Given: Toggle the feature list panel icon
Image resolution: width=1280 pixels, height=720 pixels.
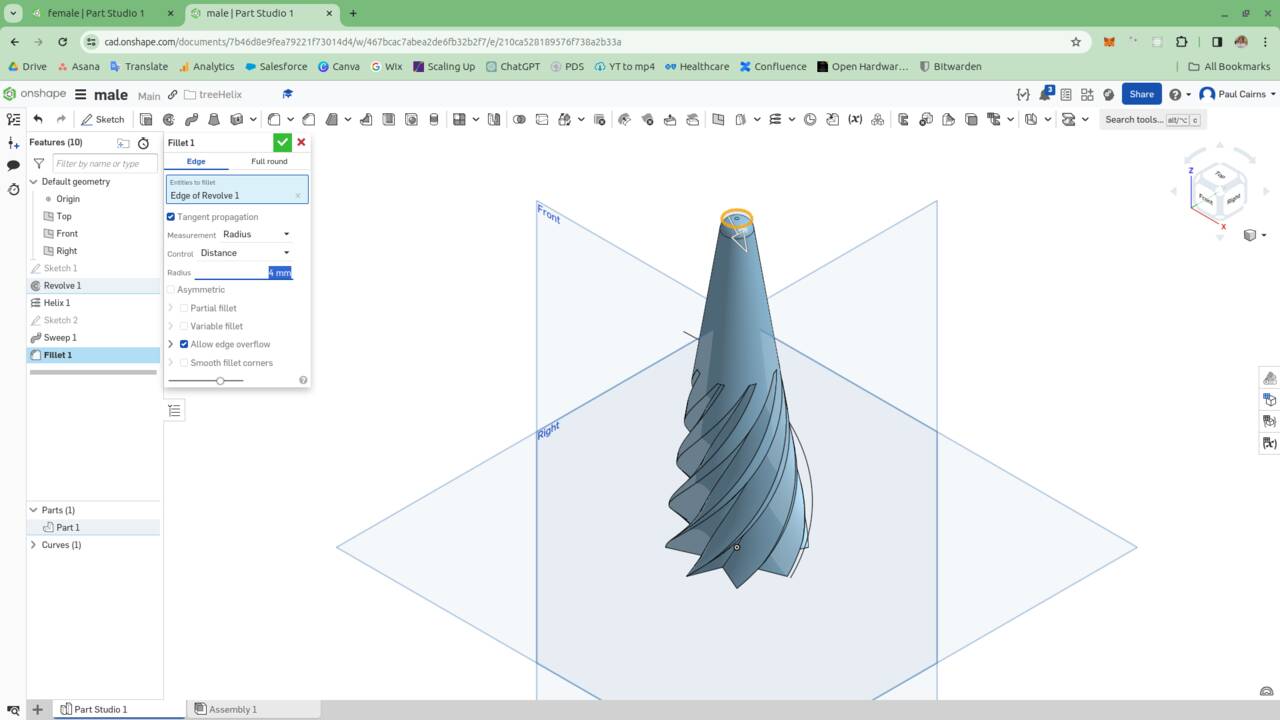Looking at the screenshot, I should [x=13, y=119].
